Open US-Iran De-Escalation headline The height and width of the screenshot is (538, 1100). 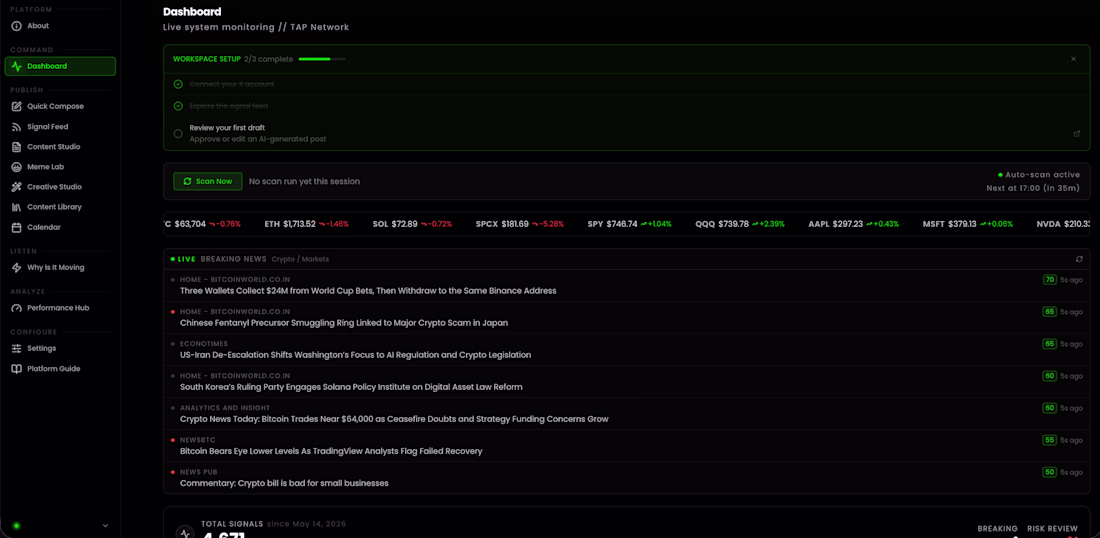click(x=356, y=355)
